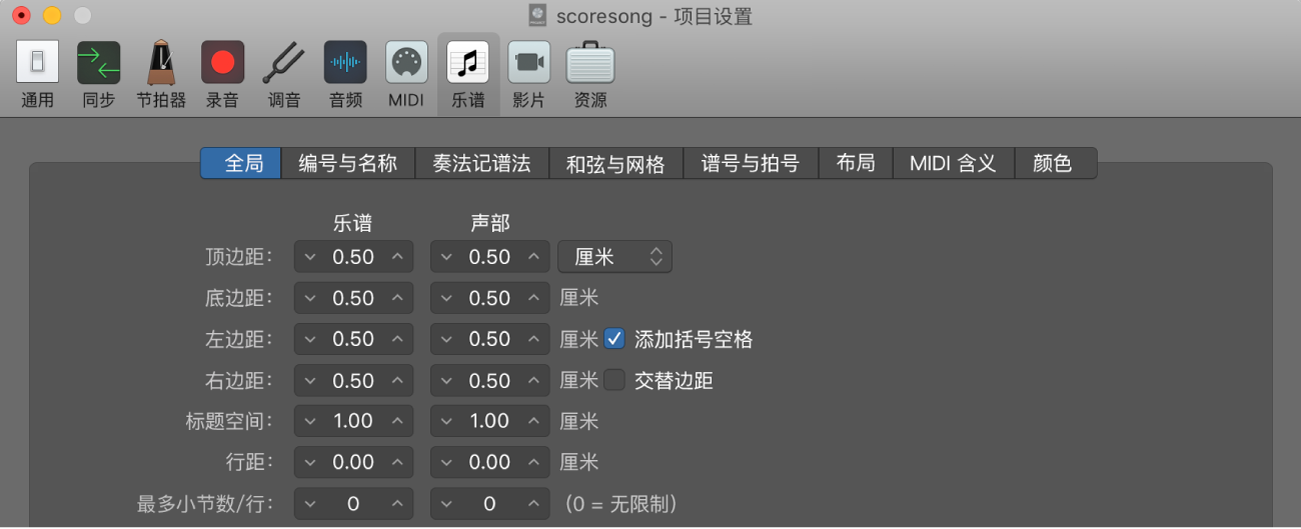The height and width of the screenshot is (529, 1301).
Task: Increase 左边距 乐谱 value
Action: (397, 339)
